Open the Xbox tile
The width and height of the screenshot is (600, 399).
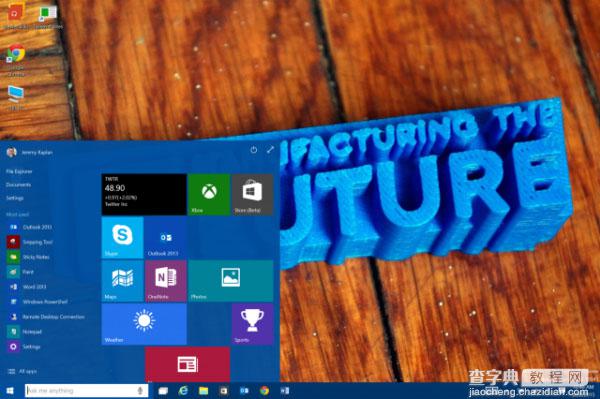tap(209, 194)
